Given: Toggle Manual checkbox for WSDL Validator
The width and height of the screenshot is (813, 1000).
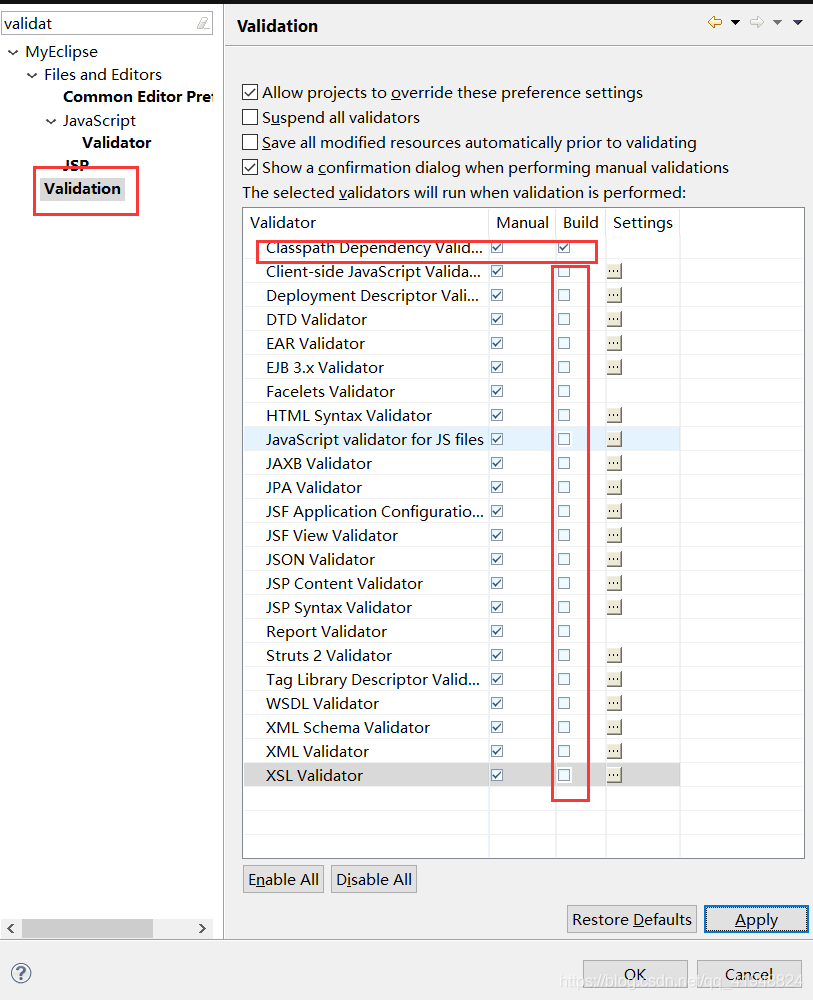Looking at the screenshot, I should tap(497, 703).
